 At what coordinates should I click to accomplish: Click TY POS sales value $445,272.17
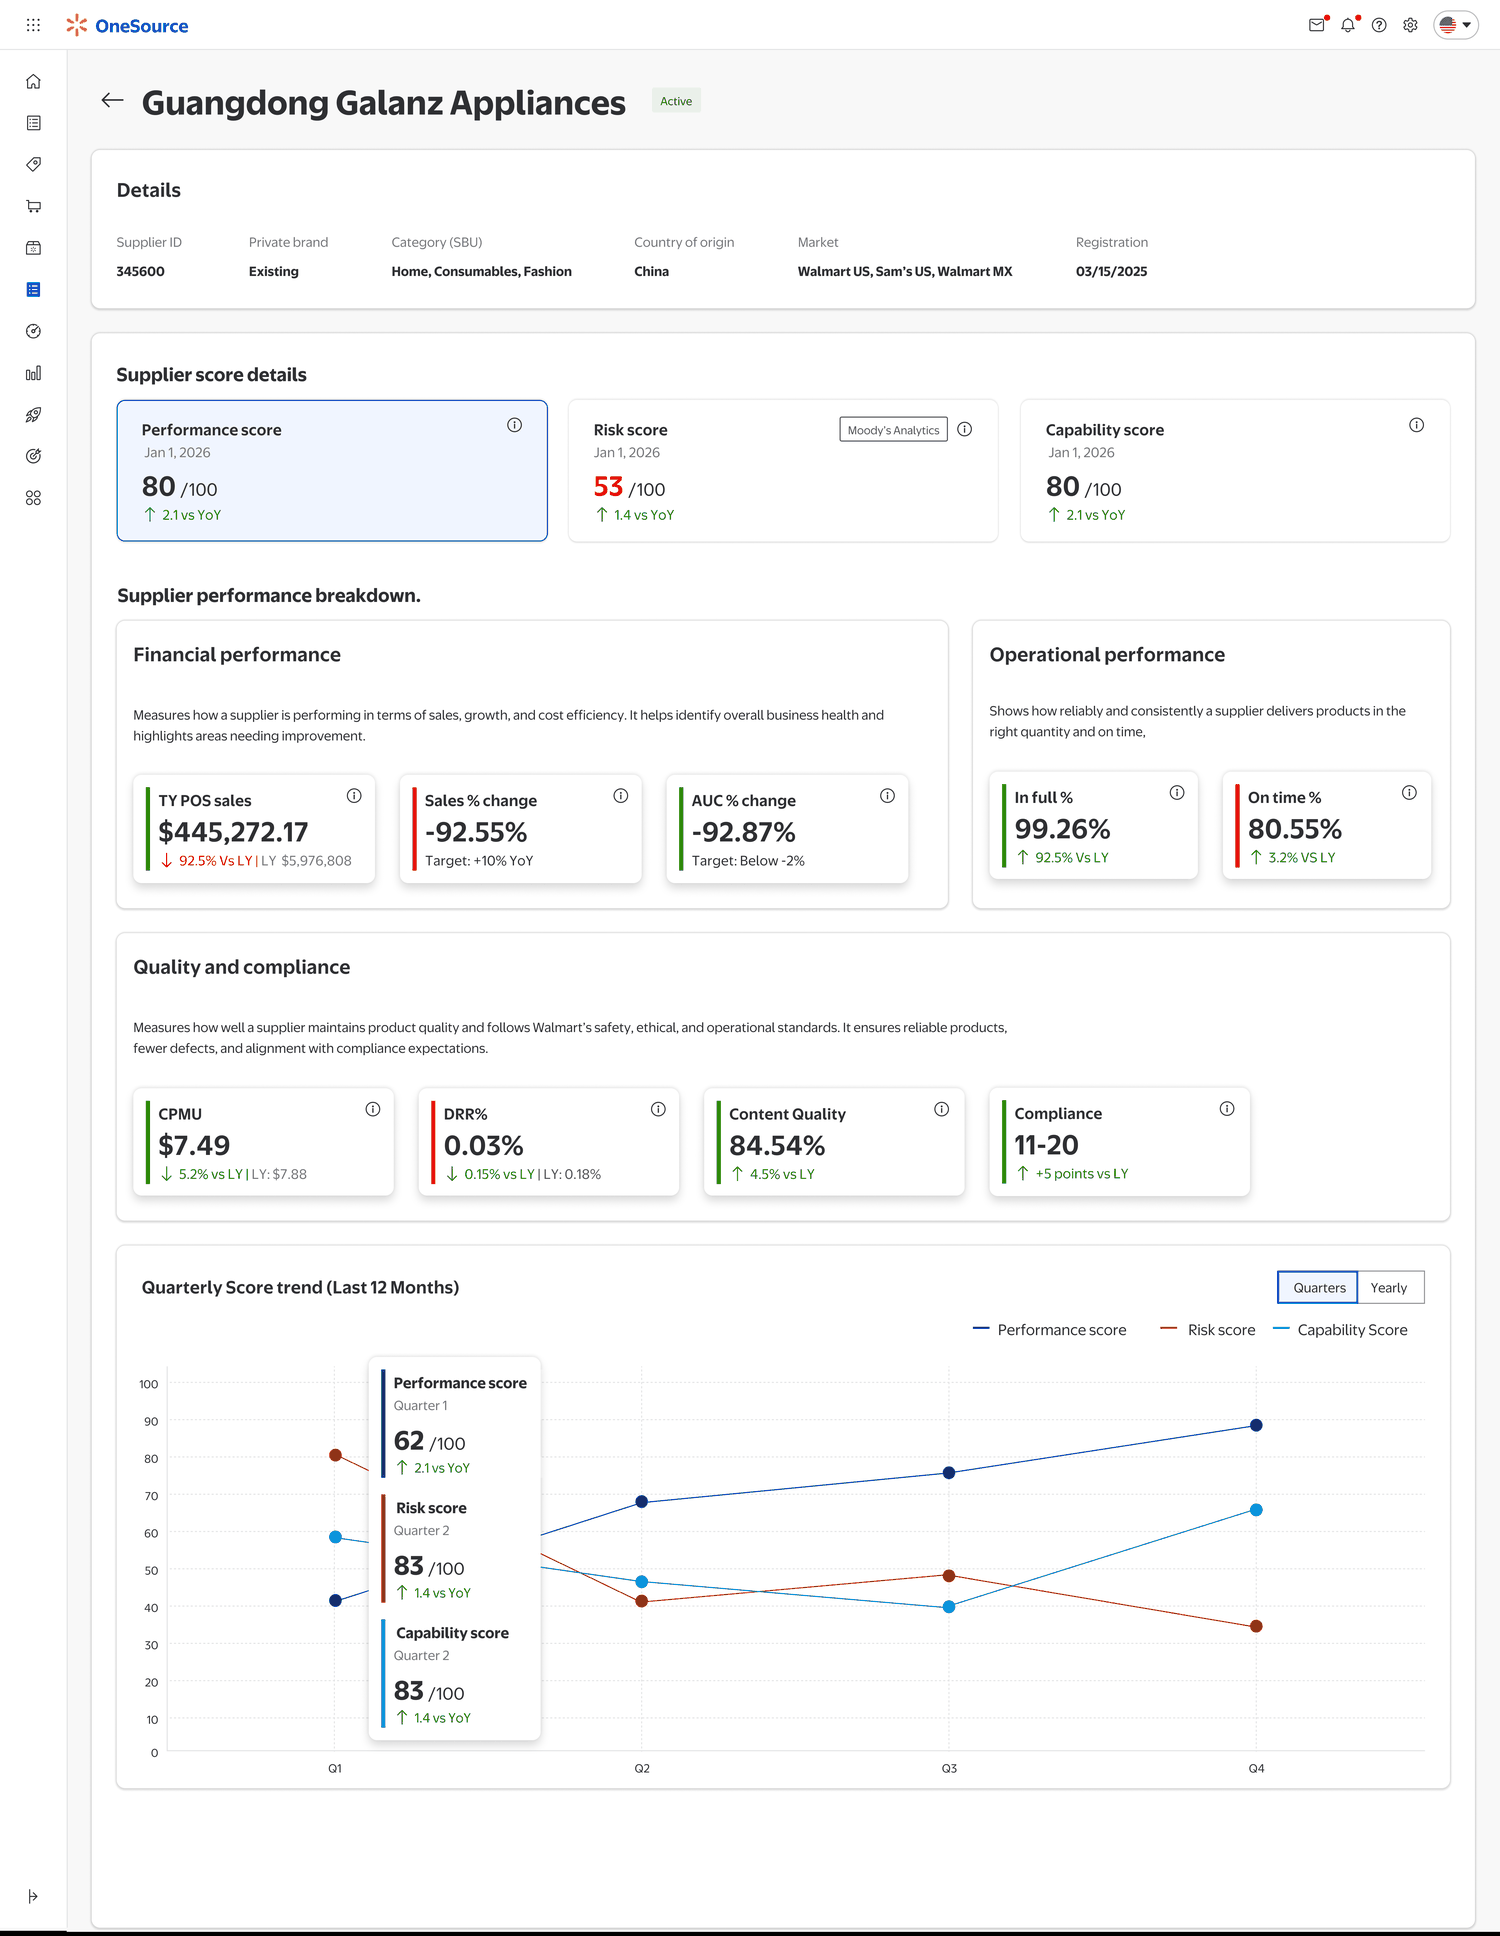pos(233,832)
